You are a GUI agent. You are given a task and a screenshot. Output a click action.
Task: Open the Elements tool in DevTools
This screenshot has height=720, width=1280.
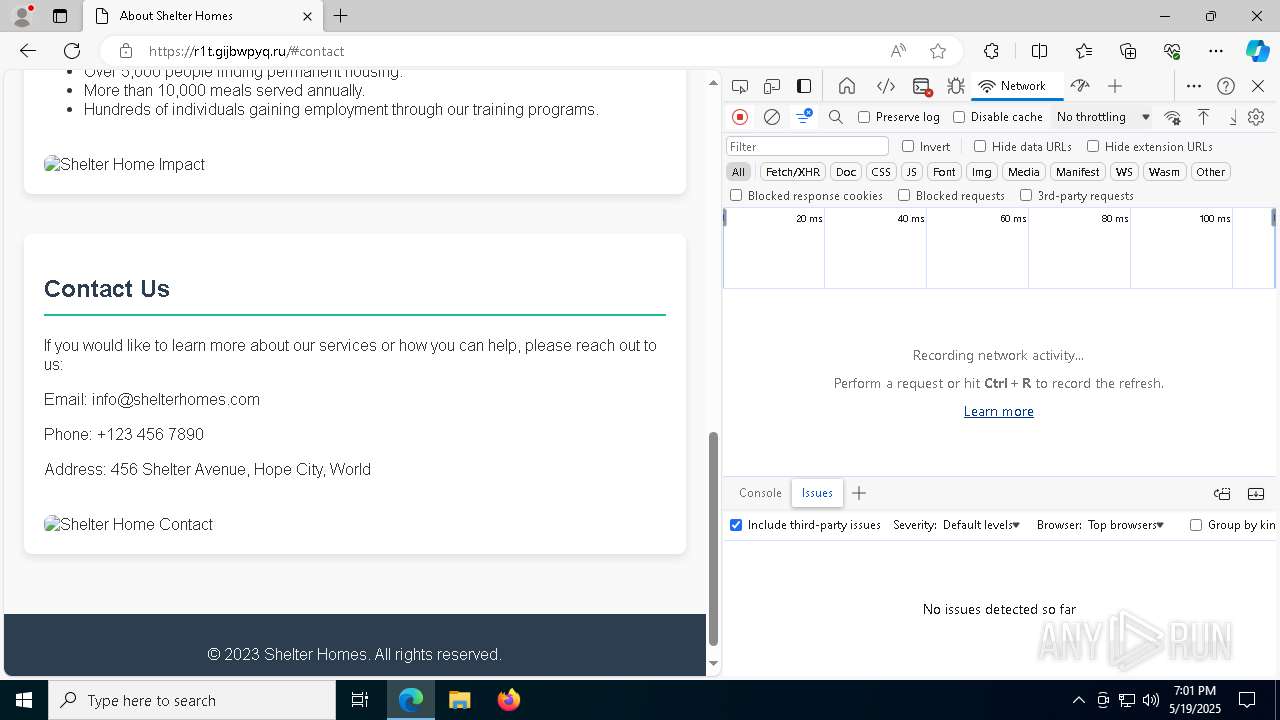pyautogui.click(x=885, y=86)
